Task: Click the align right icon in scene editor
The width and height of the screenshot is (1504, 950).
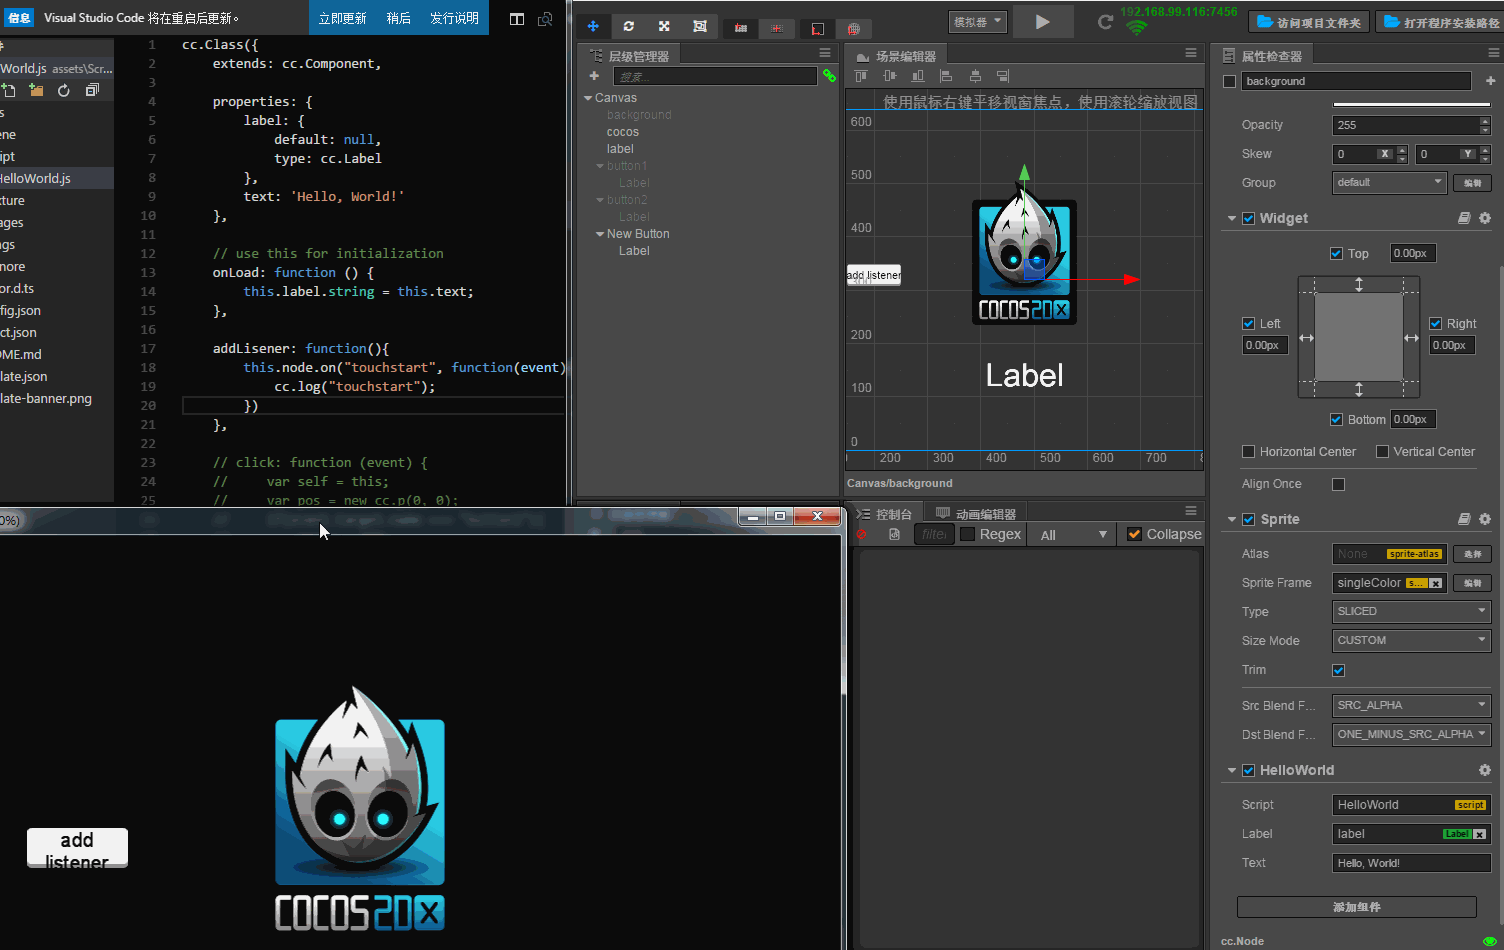Action: [x=1003, y=76]
